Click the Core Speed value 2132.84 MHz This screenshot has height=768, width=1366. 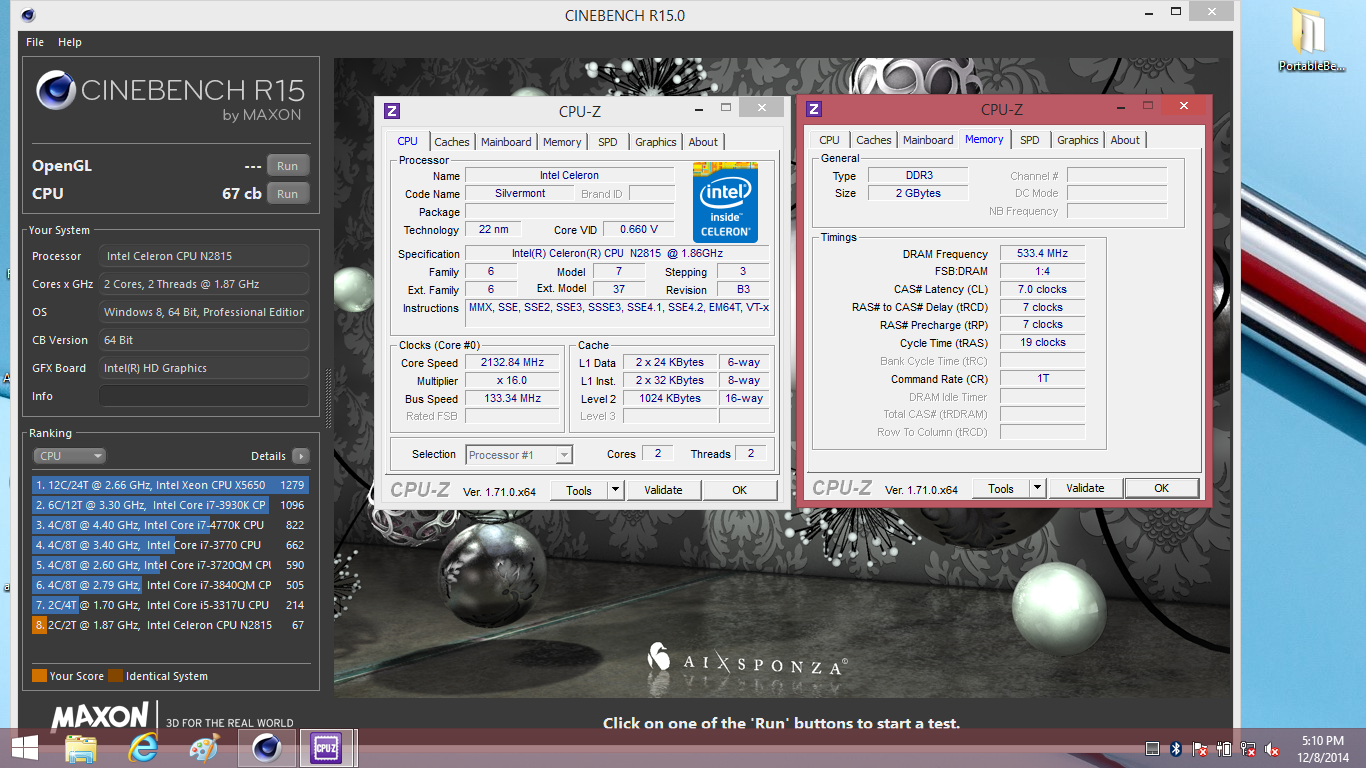pos(513,363)
